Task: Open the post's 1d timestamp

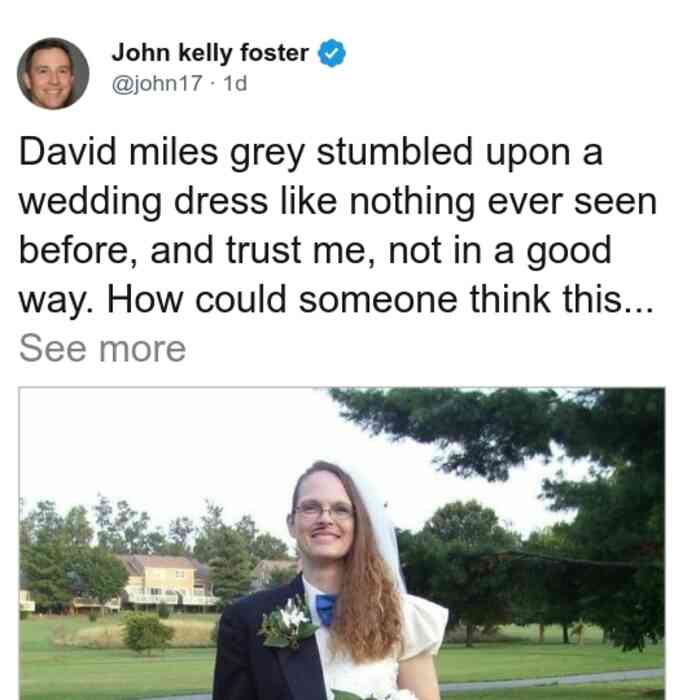Action: click(x=235, y=83)
